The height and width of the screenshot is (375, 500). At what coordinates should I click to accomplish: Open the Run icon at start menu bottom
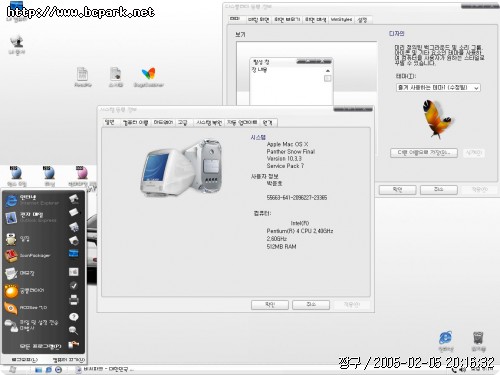point(73,345)
